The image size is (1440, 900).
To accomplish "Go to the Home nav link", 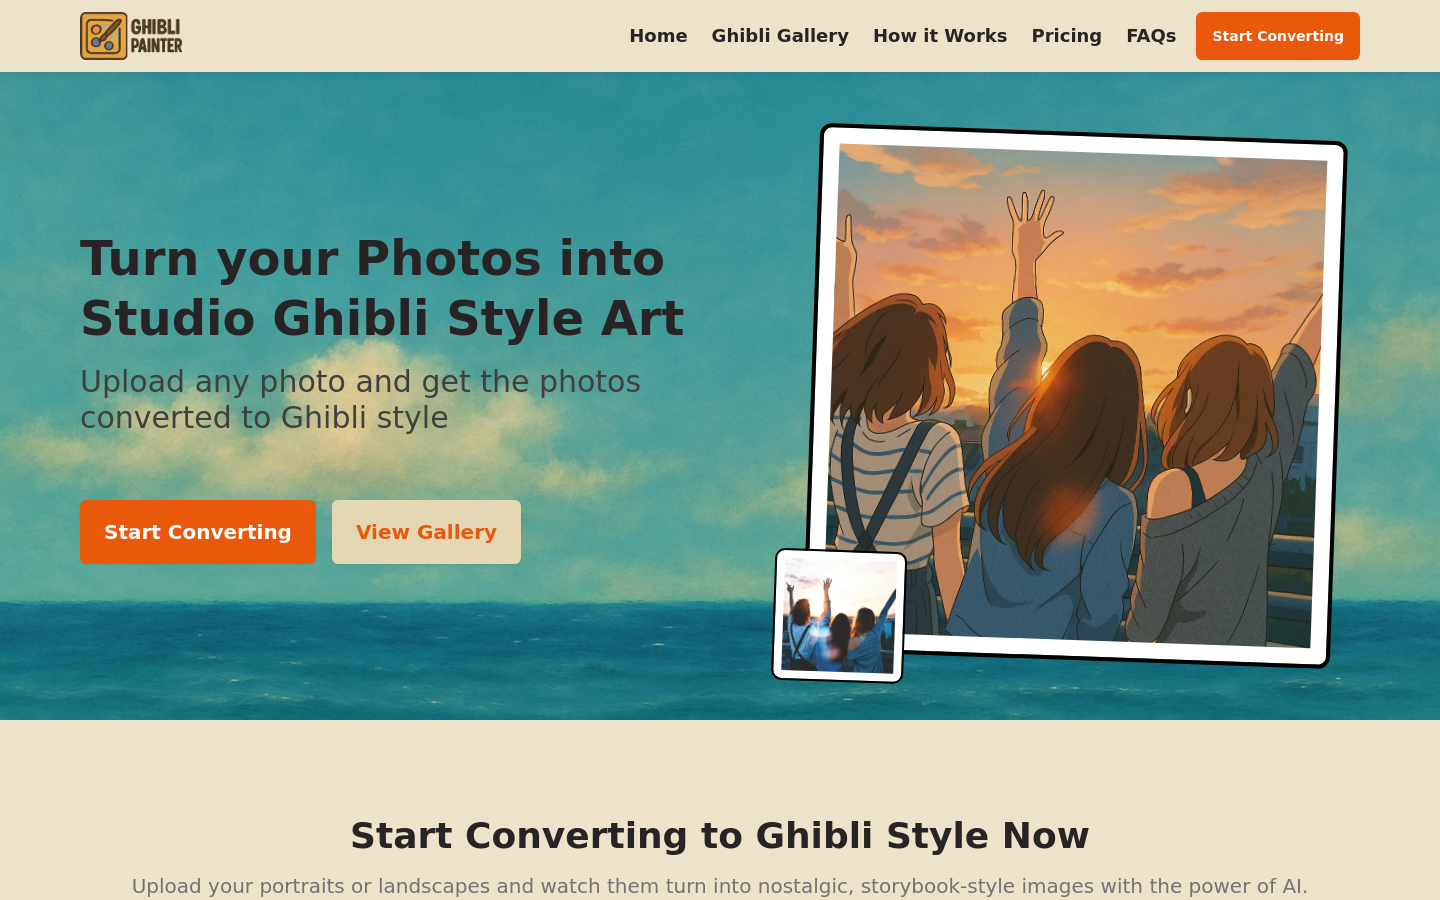I will 658,36.
